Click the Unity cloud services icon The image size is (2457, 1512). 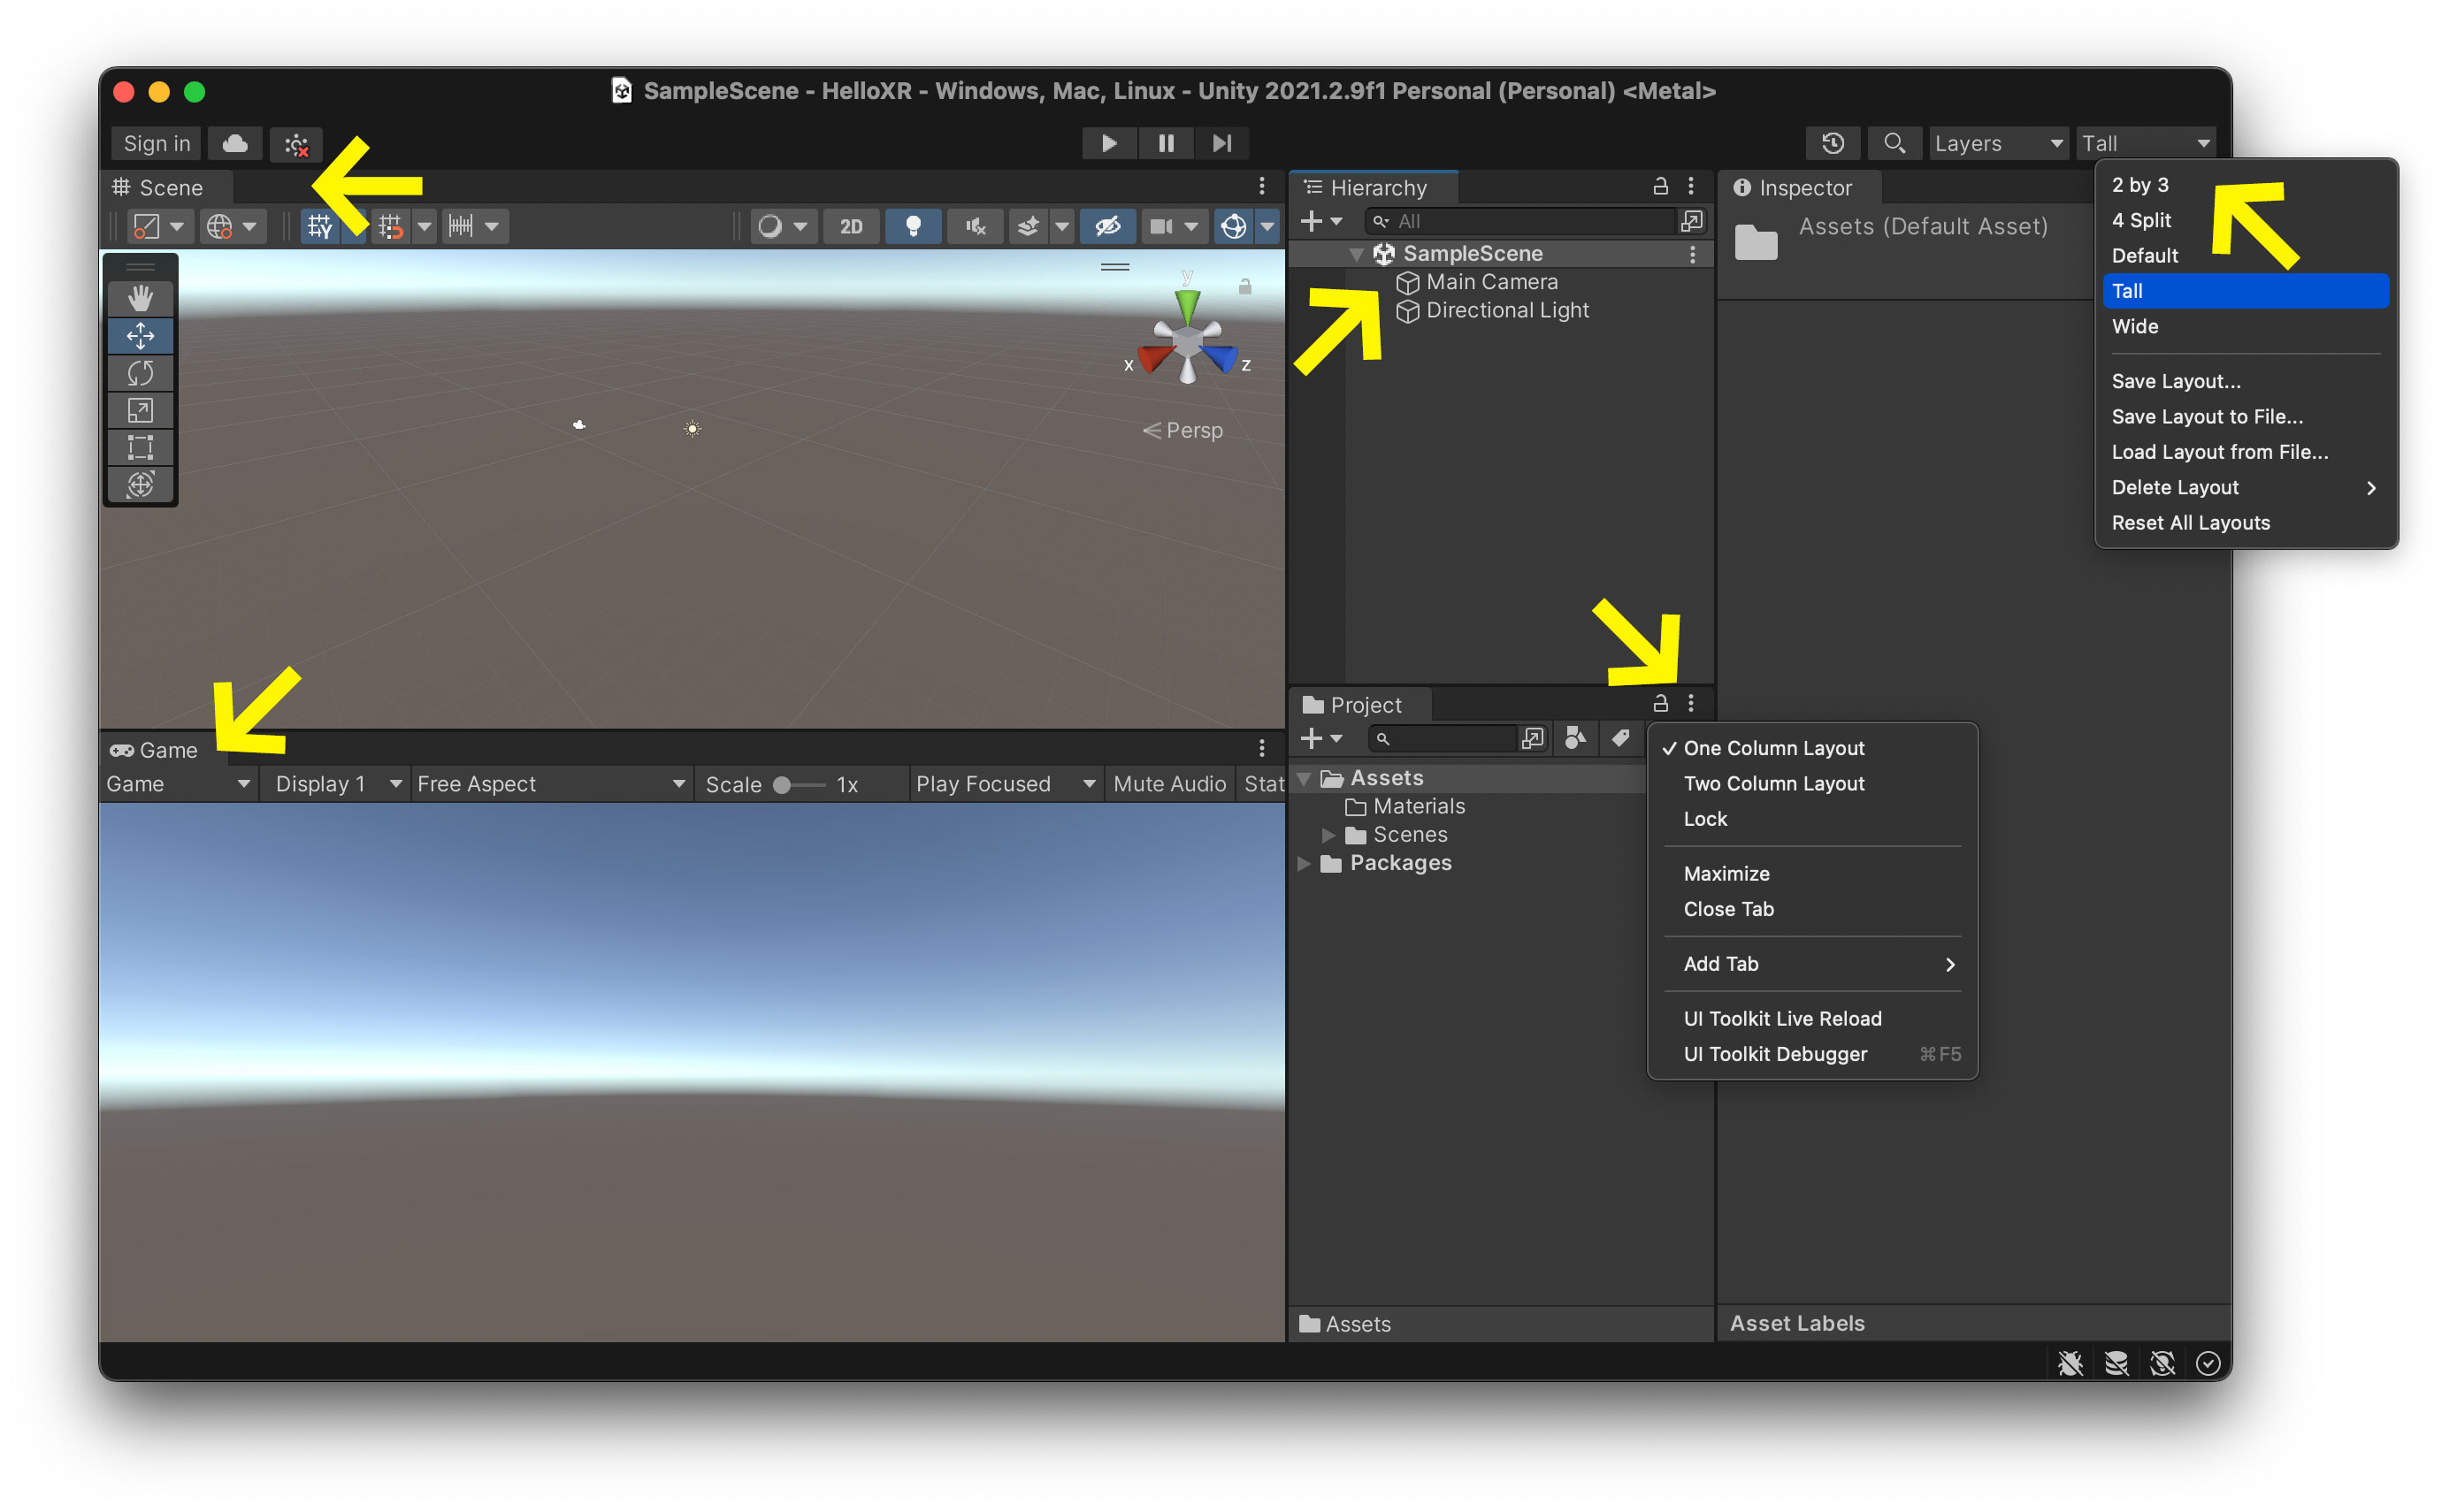(x=235, y=143)
